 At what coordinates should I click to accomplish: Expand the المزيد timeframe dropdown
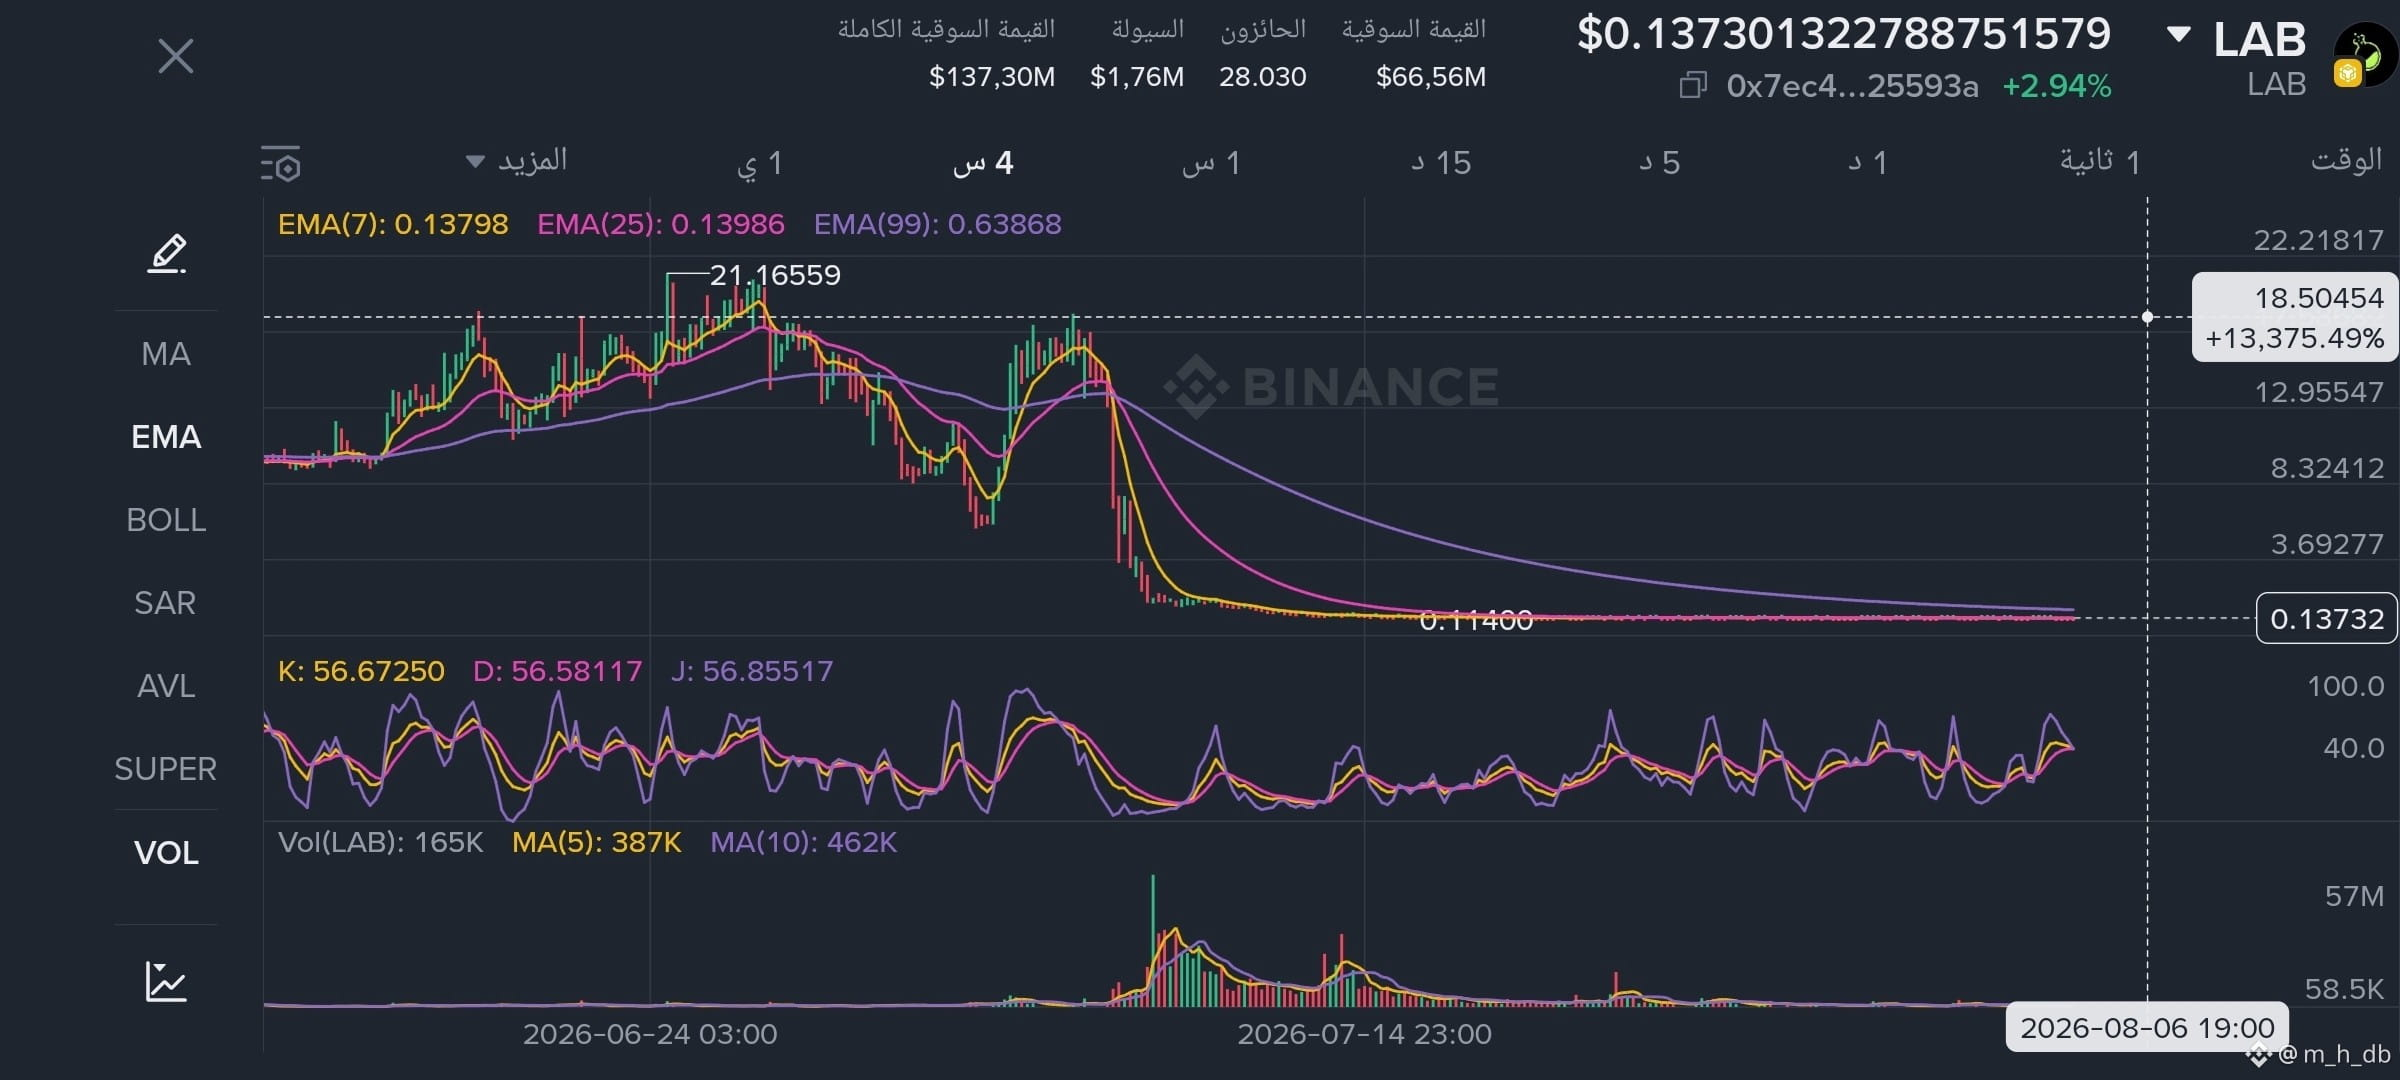pos(517,160)
